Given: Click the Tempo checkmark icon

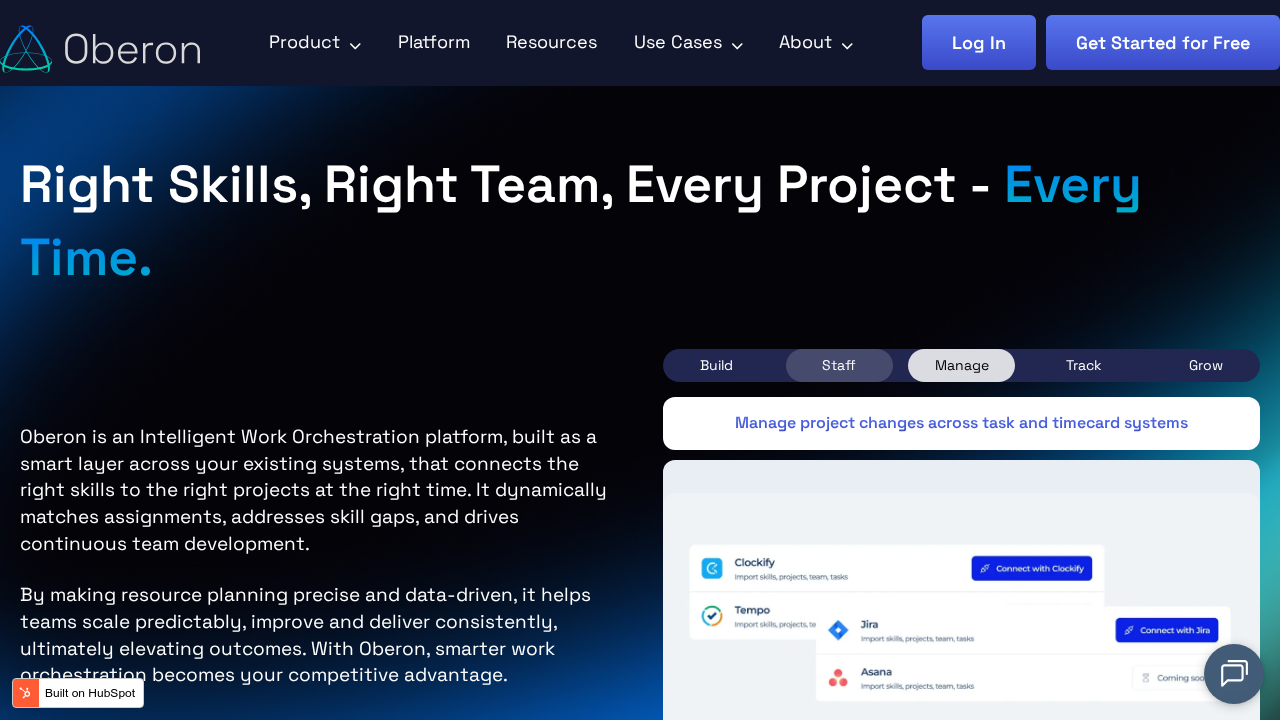Looking at the screenshot, I should tap(712, 616).
